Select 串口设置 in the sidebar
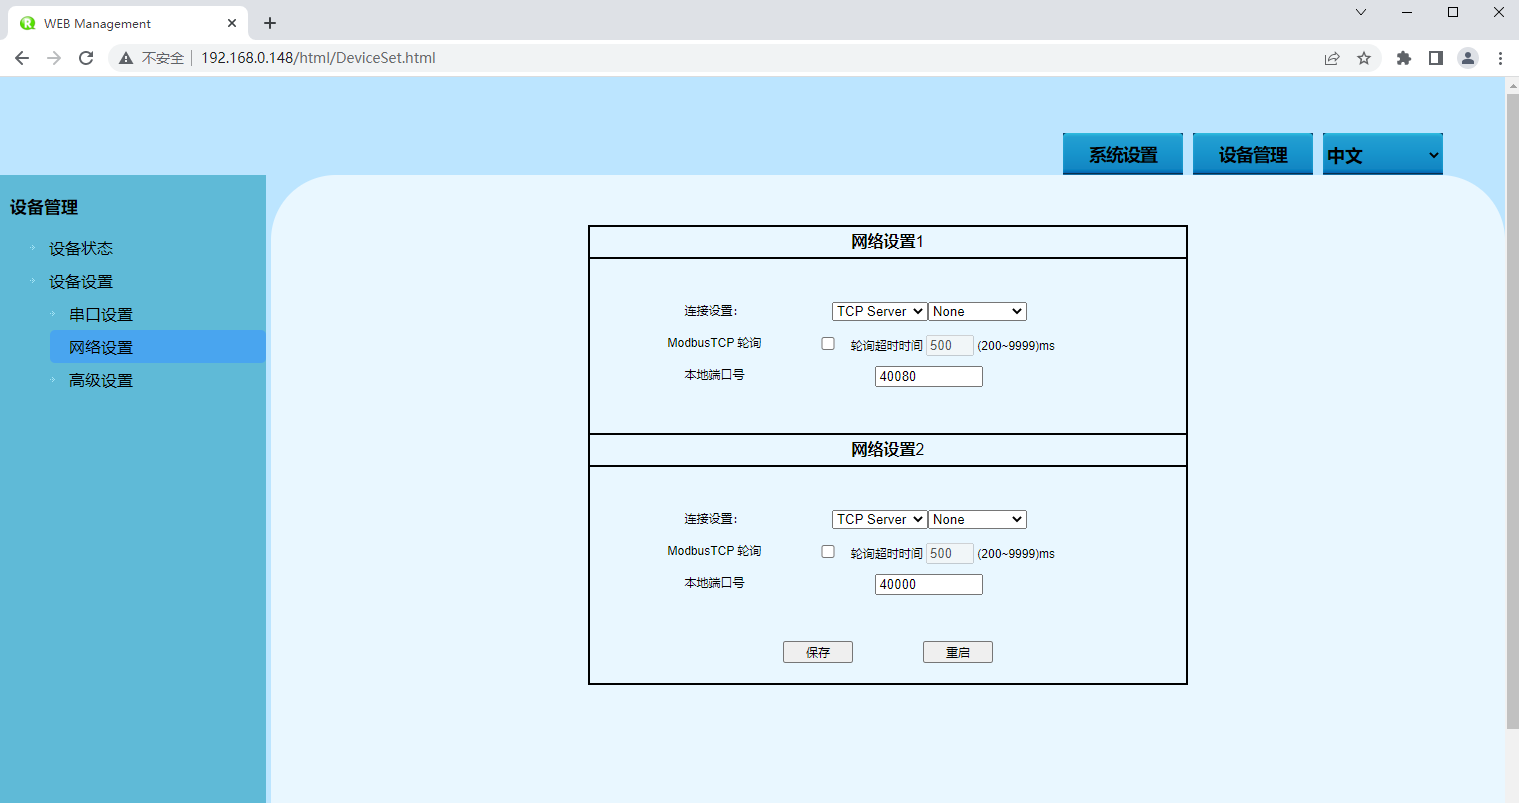The width and height of the screenshot is (1519, 803). pyautogui.click(x=101, y=315)
